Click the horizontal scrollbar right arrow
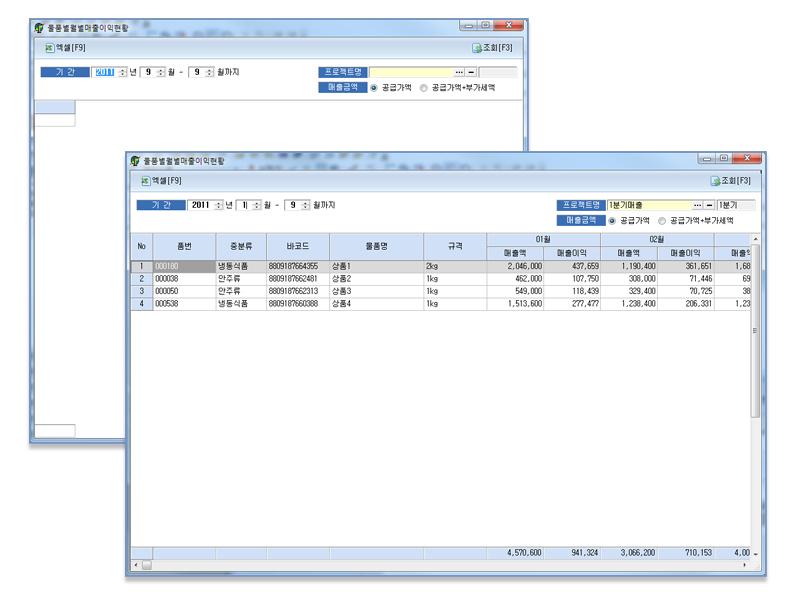800x599 pixels. (745, 566)
